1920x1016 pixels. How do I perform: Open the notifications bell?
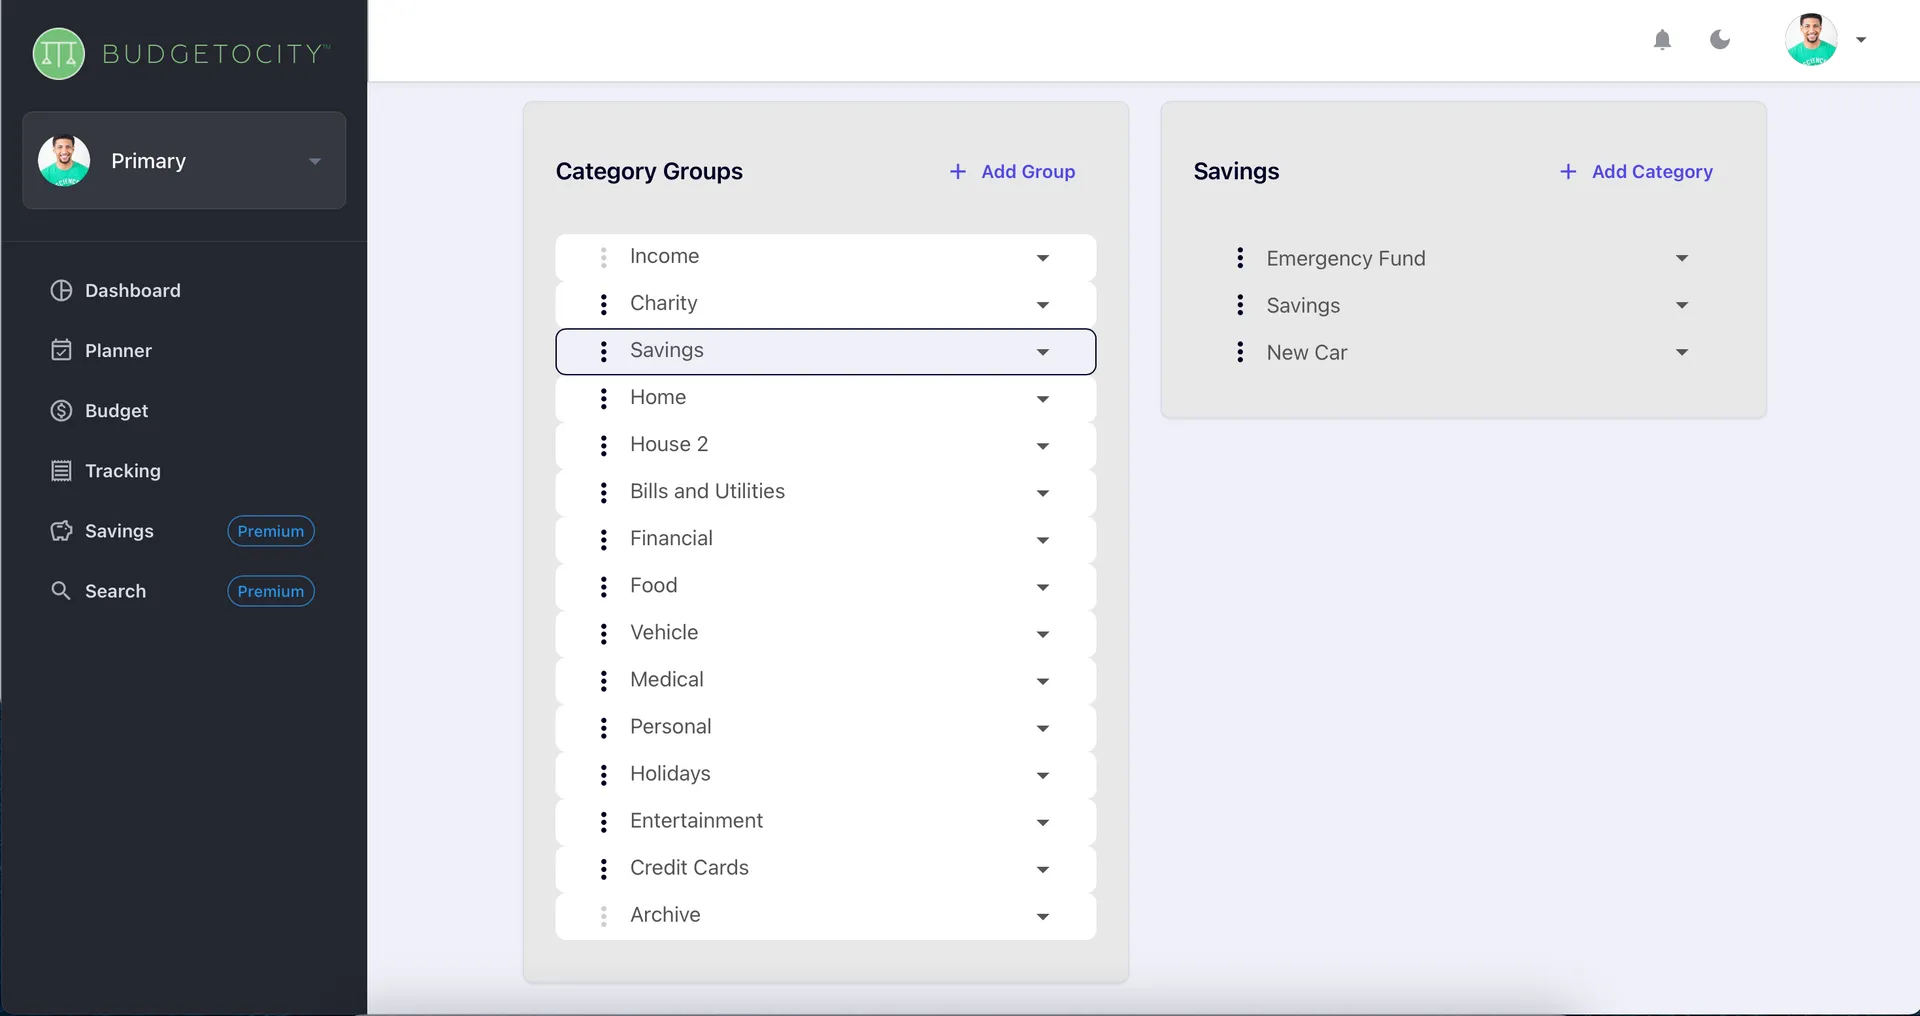click(1662, 40)
